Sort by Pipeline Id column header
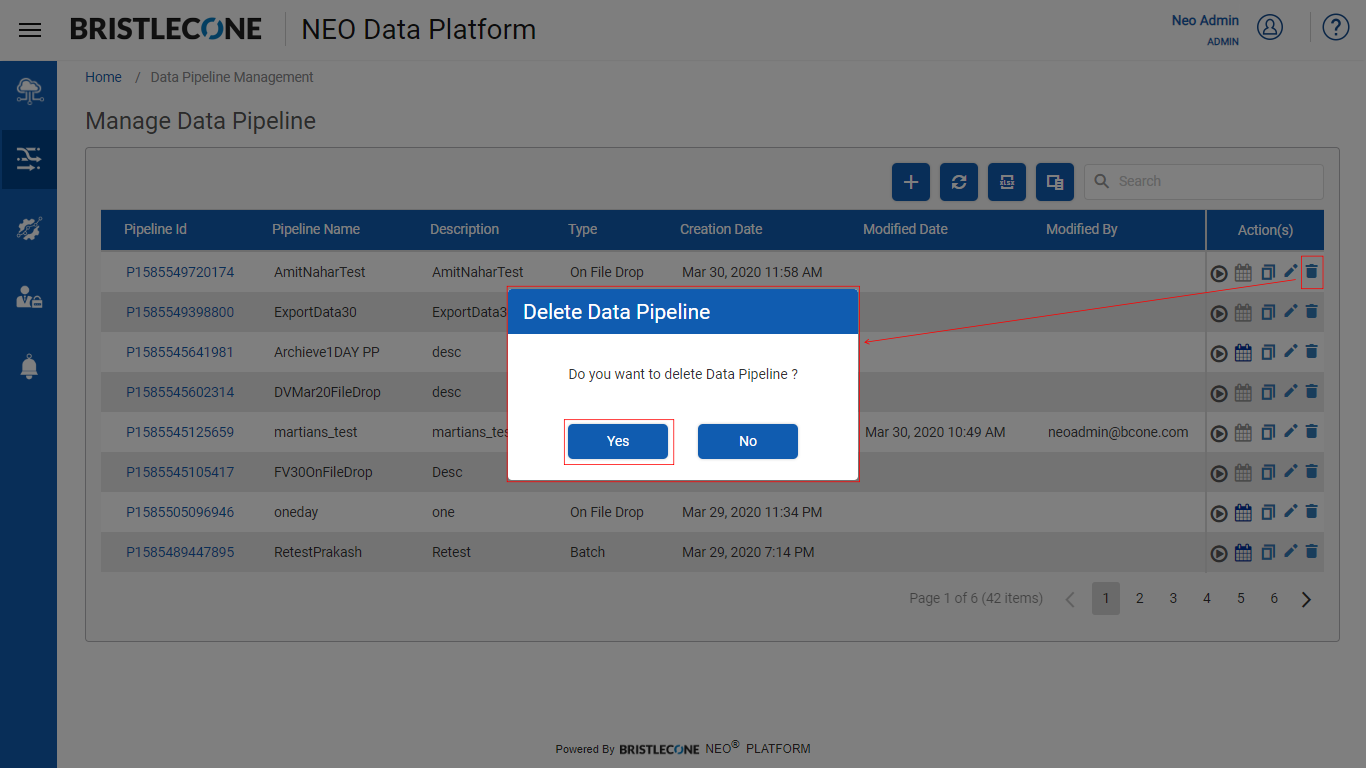The image size is (1366, 768). tap(155, 229)
